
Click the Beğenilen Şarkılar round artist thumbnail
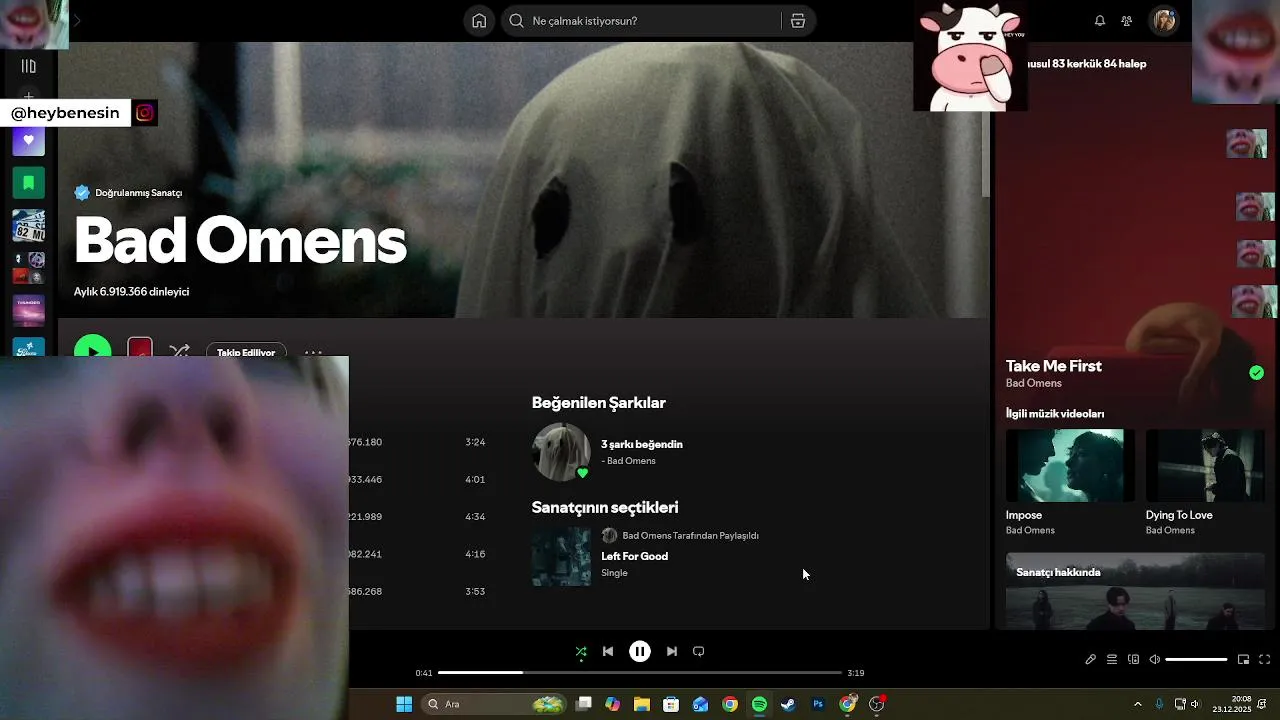[x=561, y=452]
